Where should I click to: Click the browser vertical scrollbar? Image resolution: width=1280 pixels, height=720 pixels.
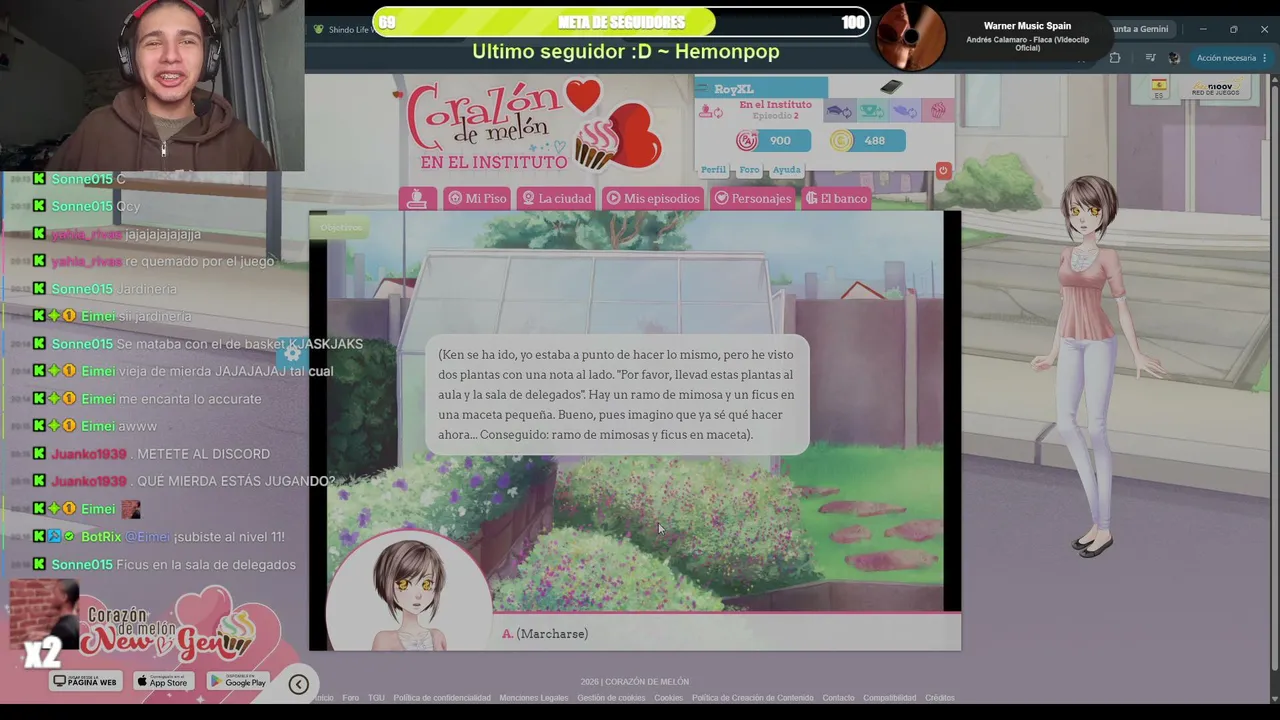(x=1273, y=380)
